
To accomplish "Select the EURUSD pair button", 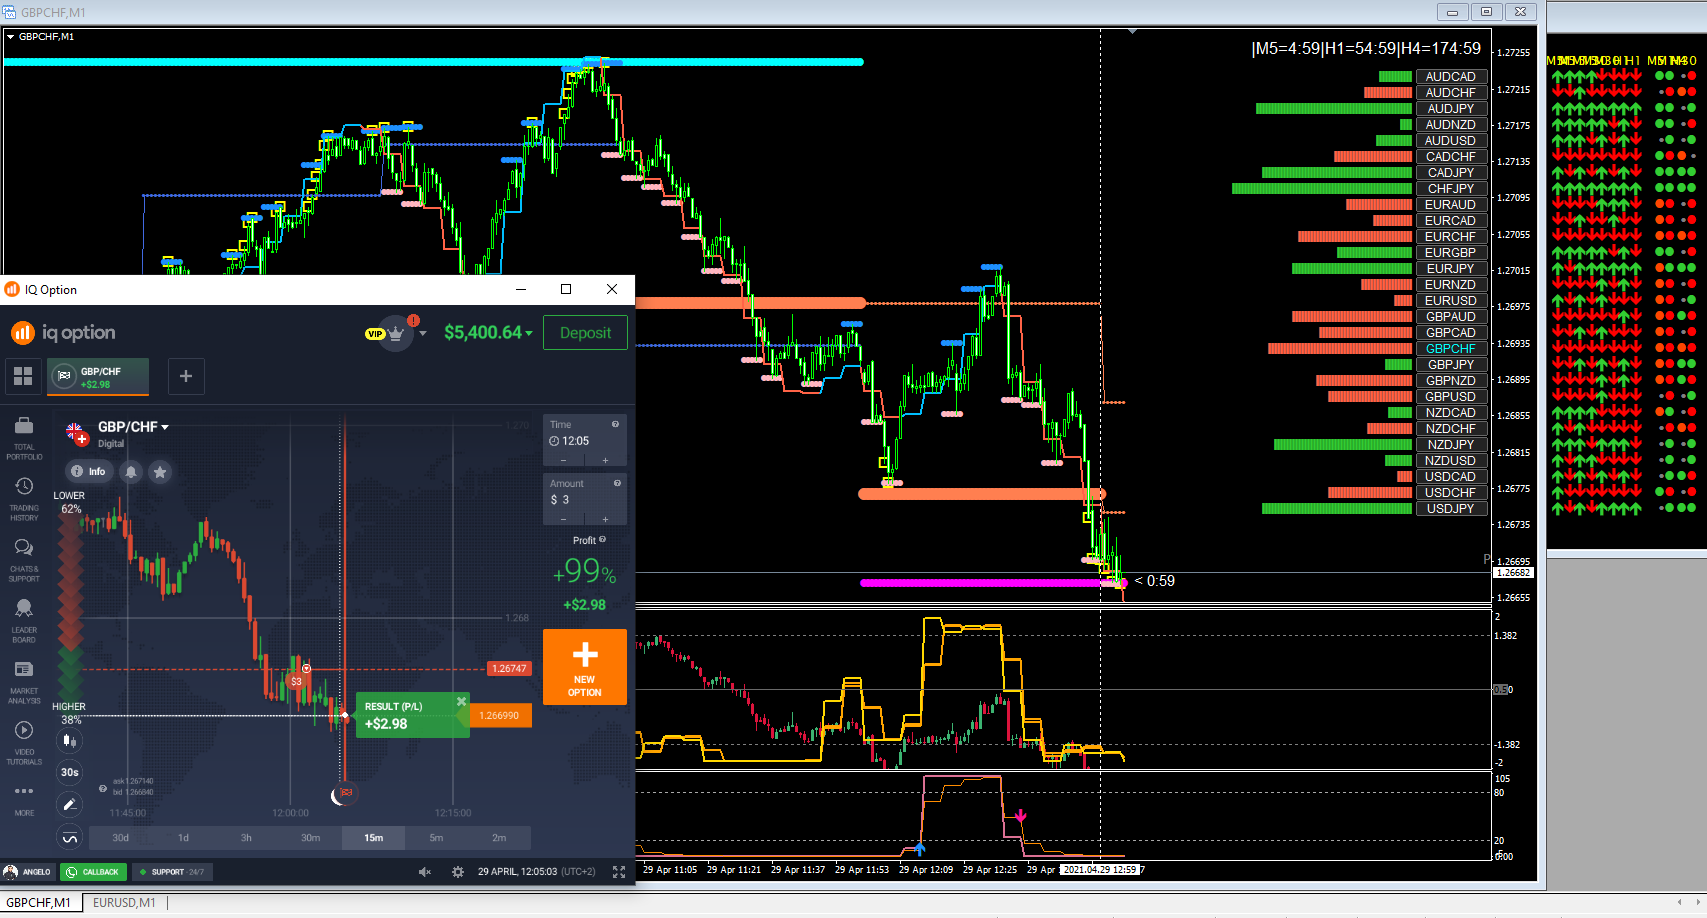I will pos(1451,301).
